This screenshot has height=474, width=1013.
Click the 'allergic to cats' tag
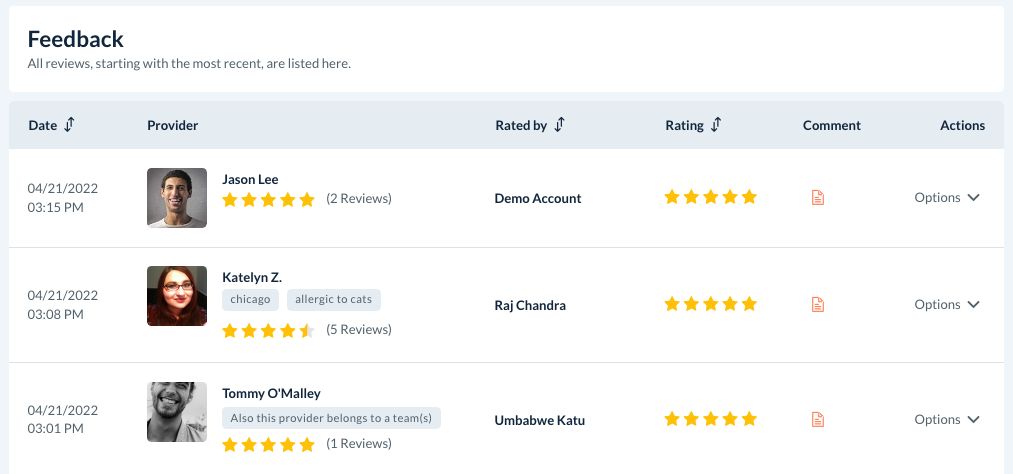(334, 299)
